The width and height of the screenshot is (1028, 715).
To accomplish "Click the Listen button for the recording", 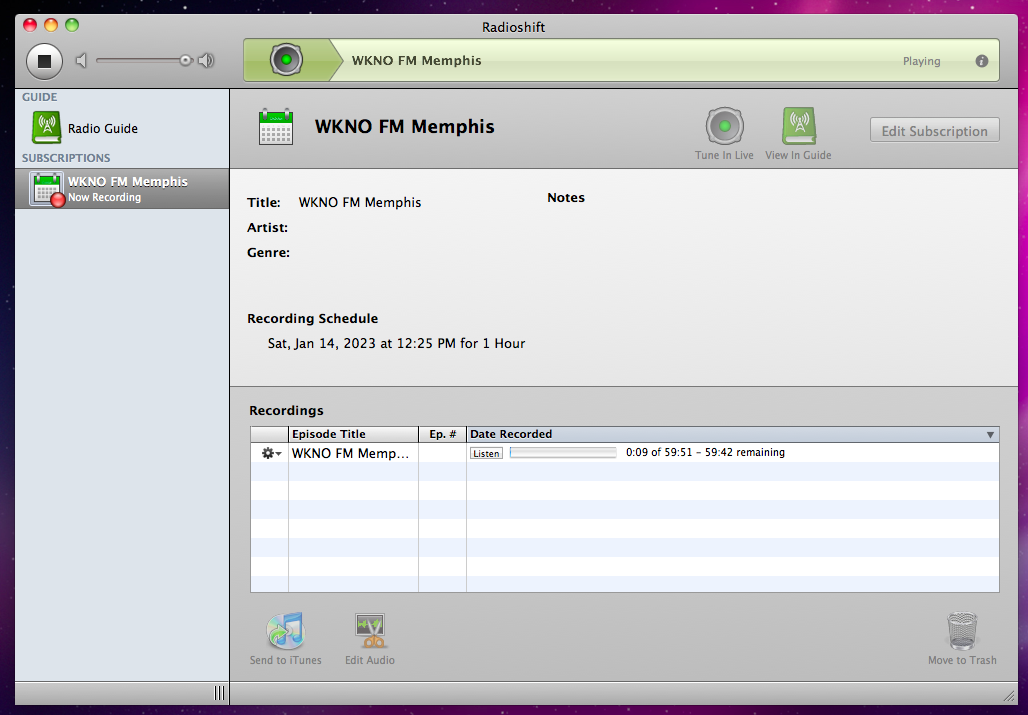I will (486, 453).
